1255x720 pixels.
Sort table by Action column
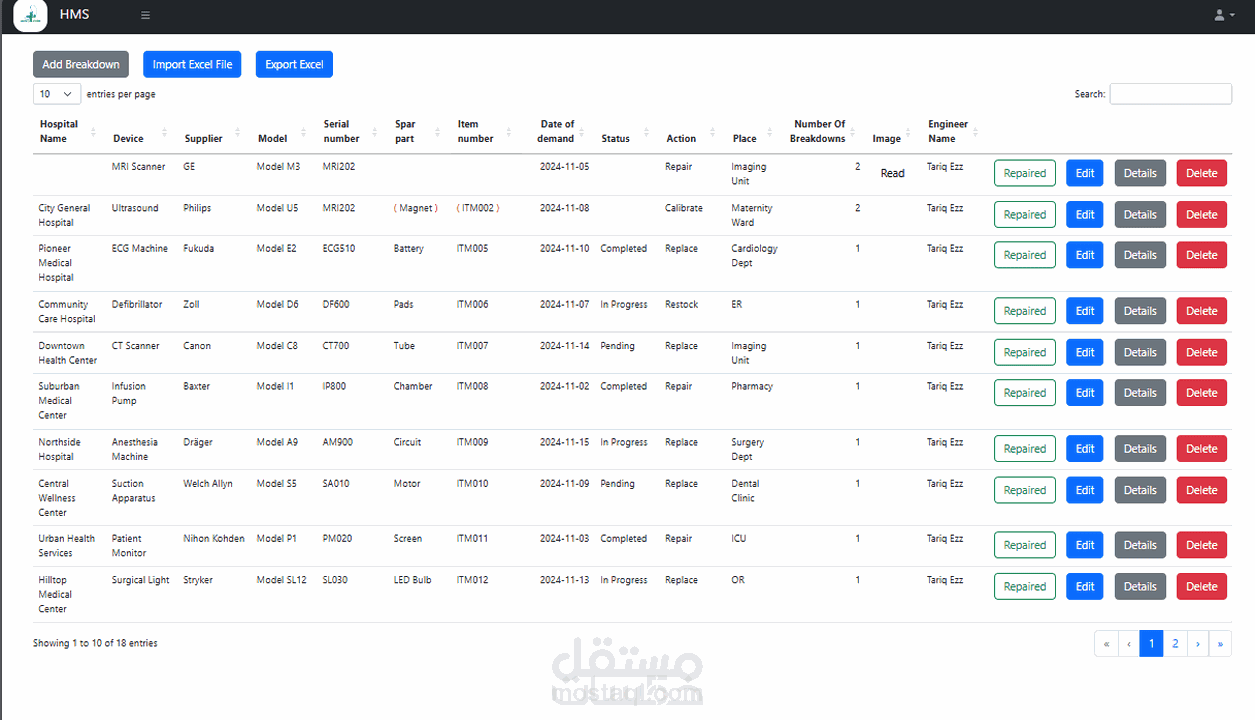coord(692,131)
